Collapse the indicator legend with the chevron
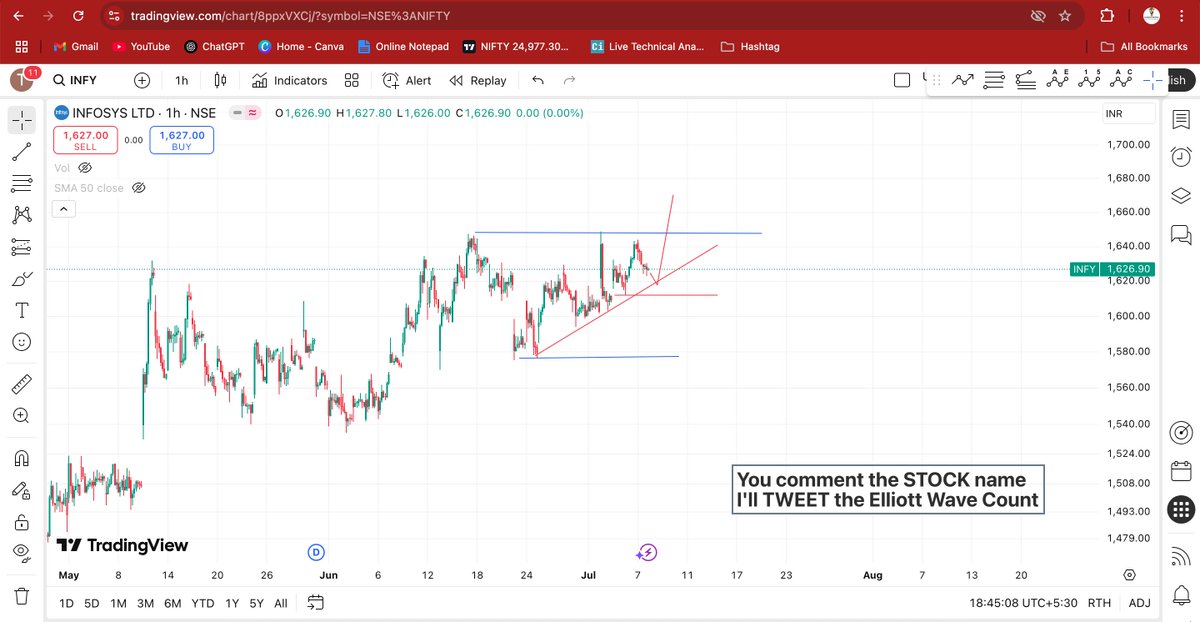The width and height of the screenshot is (1200, 622). [63, 209]
